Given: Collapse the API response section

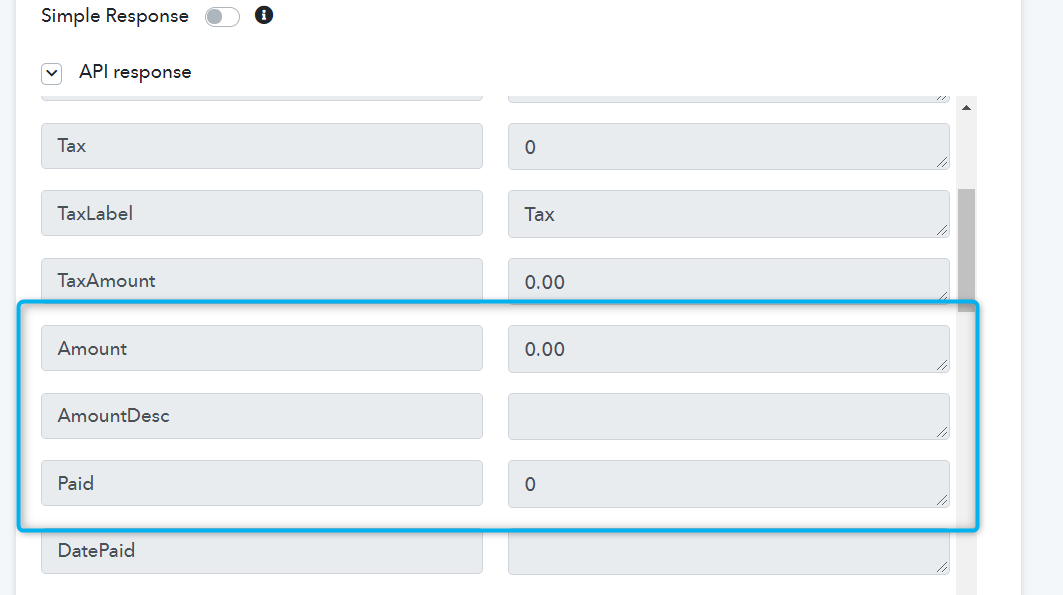Looking at the screenshot, I should 52,73.
